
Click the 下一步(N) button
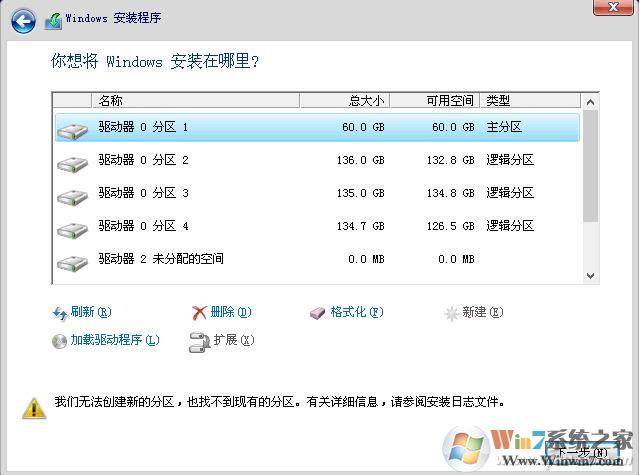[x=582, y=452]
